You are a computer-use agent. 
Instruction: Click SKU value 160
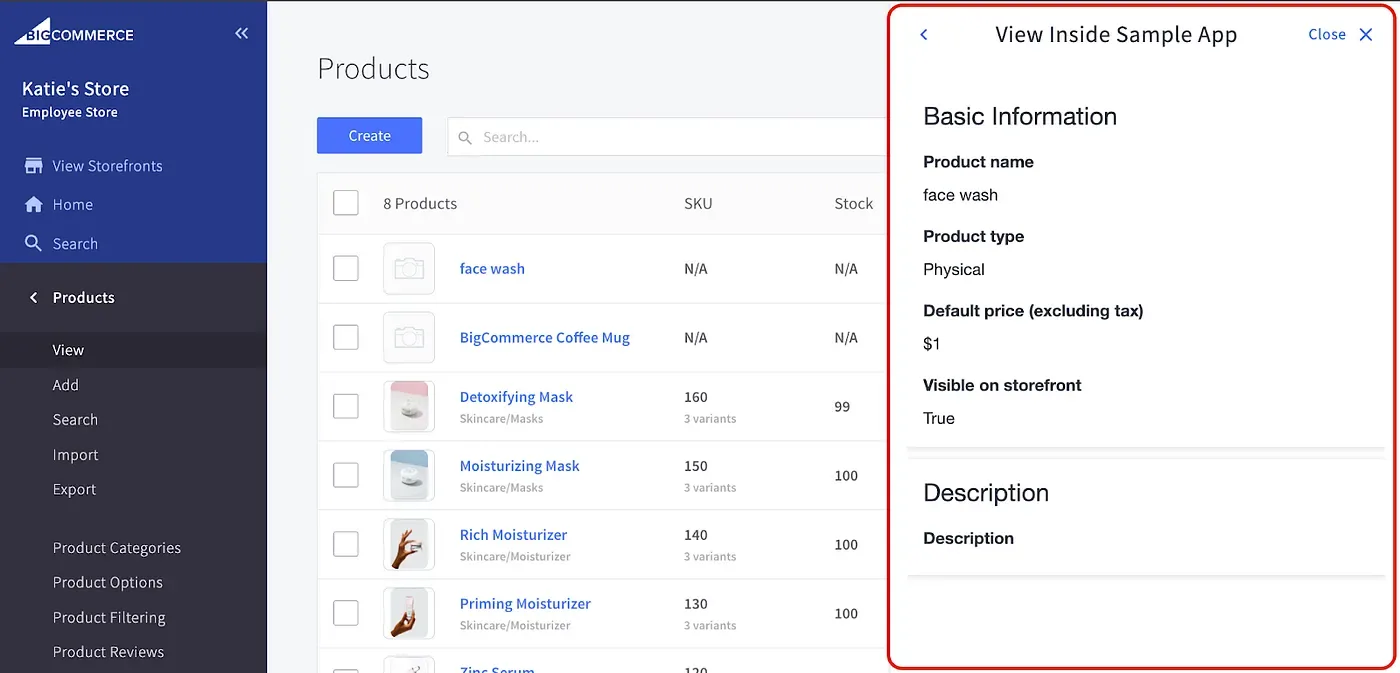(x=696, y=397)
